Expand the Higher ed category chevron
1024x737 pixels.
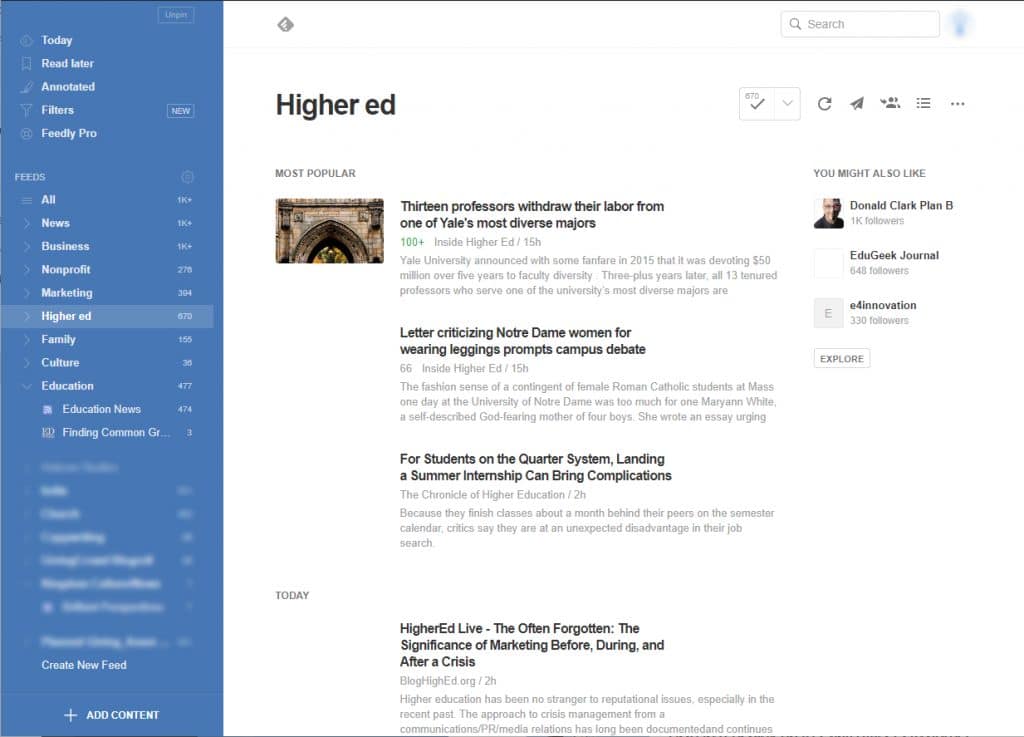click(26, 317)
